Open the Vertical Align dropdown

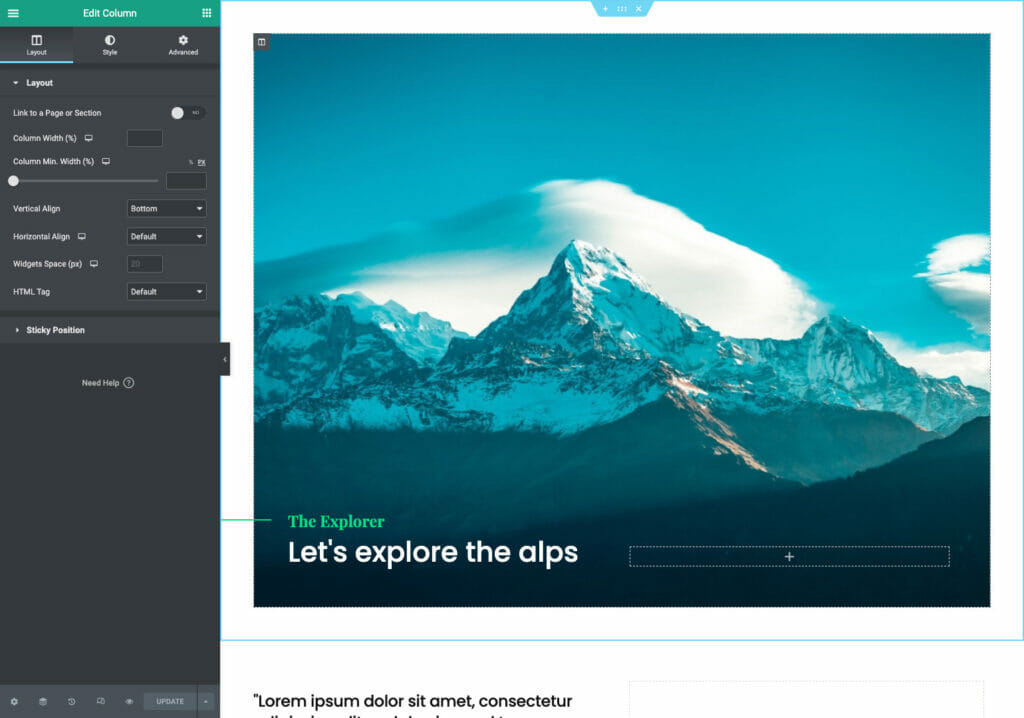click(167, 209)
